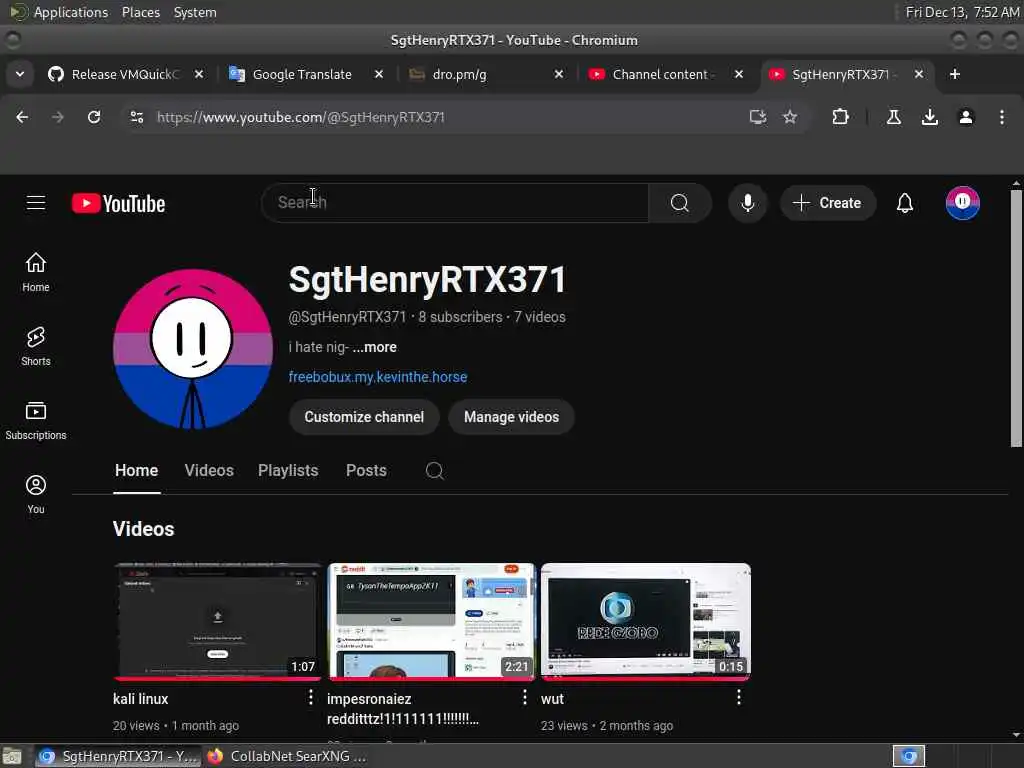The width and height of the screenshot is (1024, 768).
Task: Open the System menu
Action: pos(195,12)
